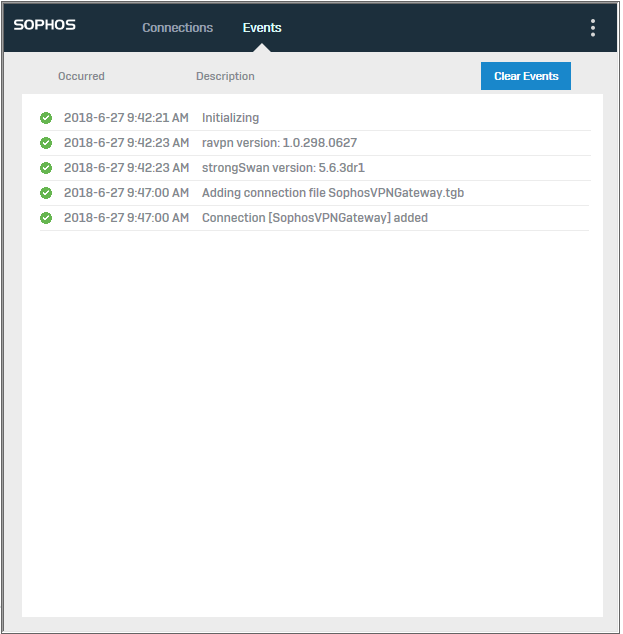This screenshot has width=623, height=634.
Task: Select the Events tab
Action: pos(262,28)
